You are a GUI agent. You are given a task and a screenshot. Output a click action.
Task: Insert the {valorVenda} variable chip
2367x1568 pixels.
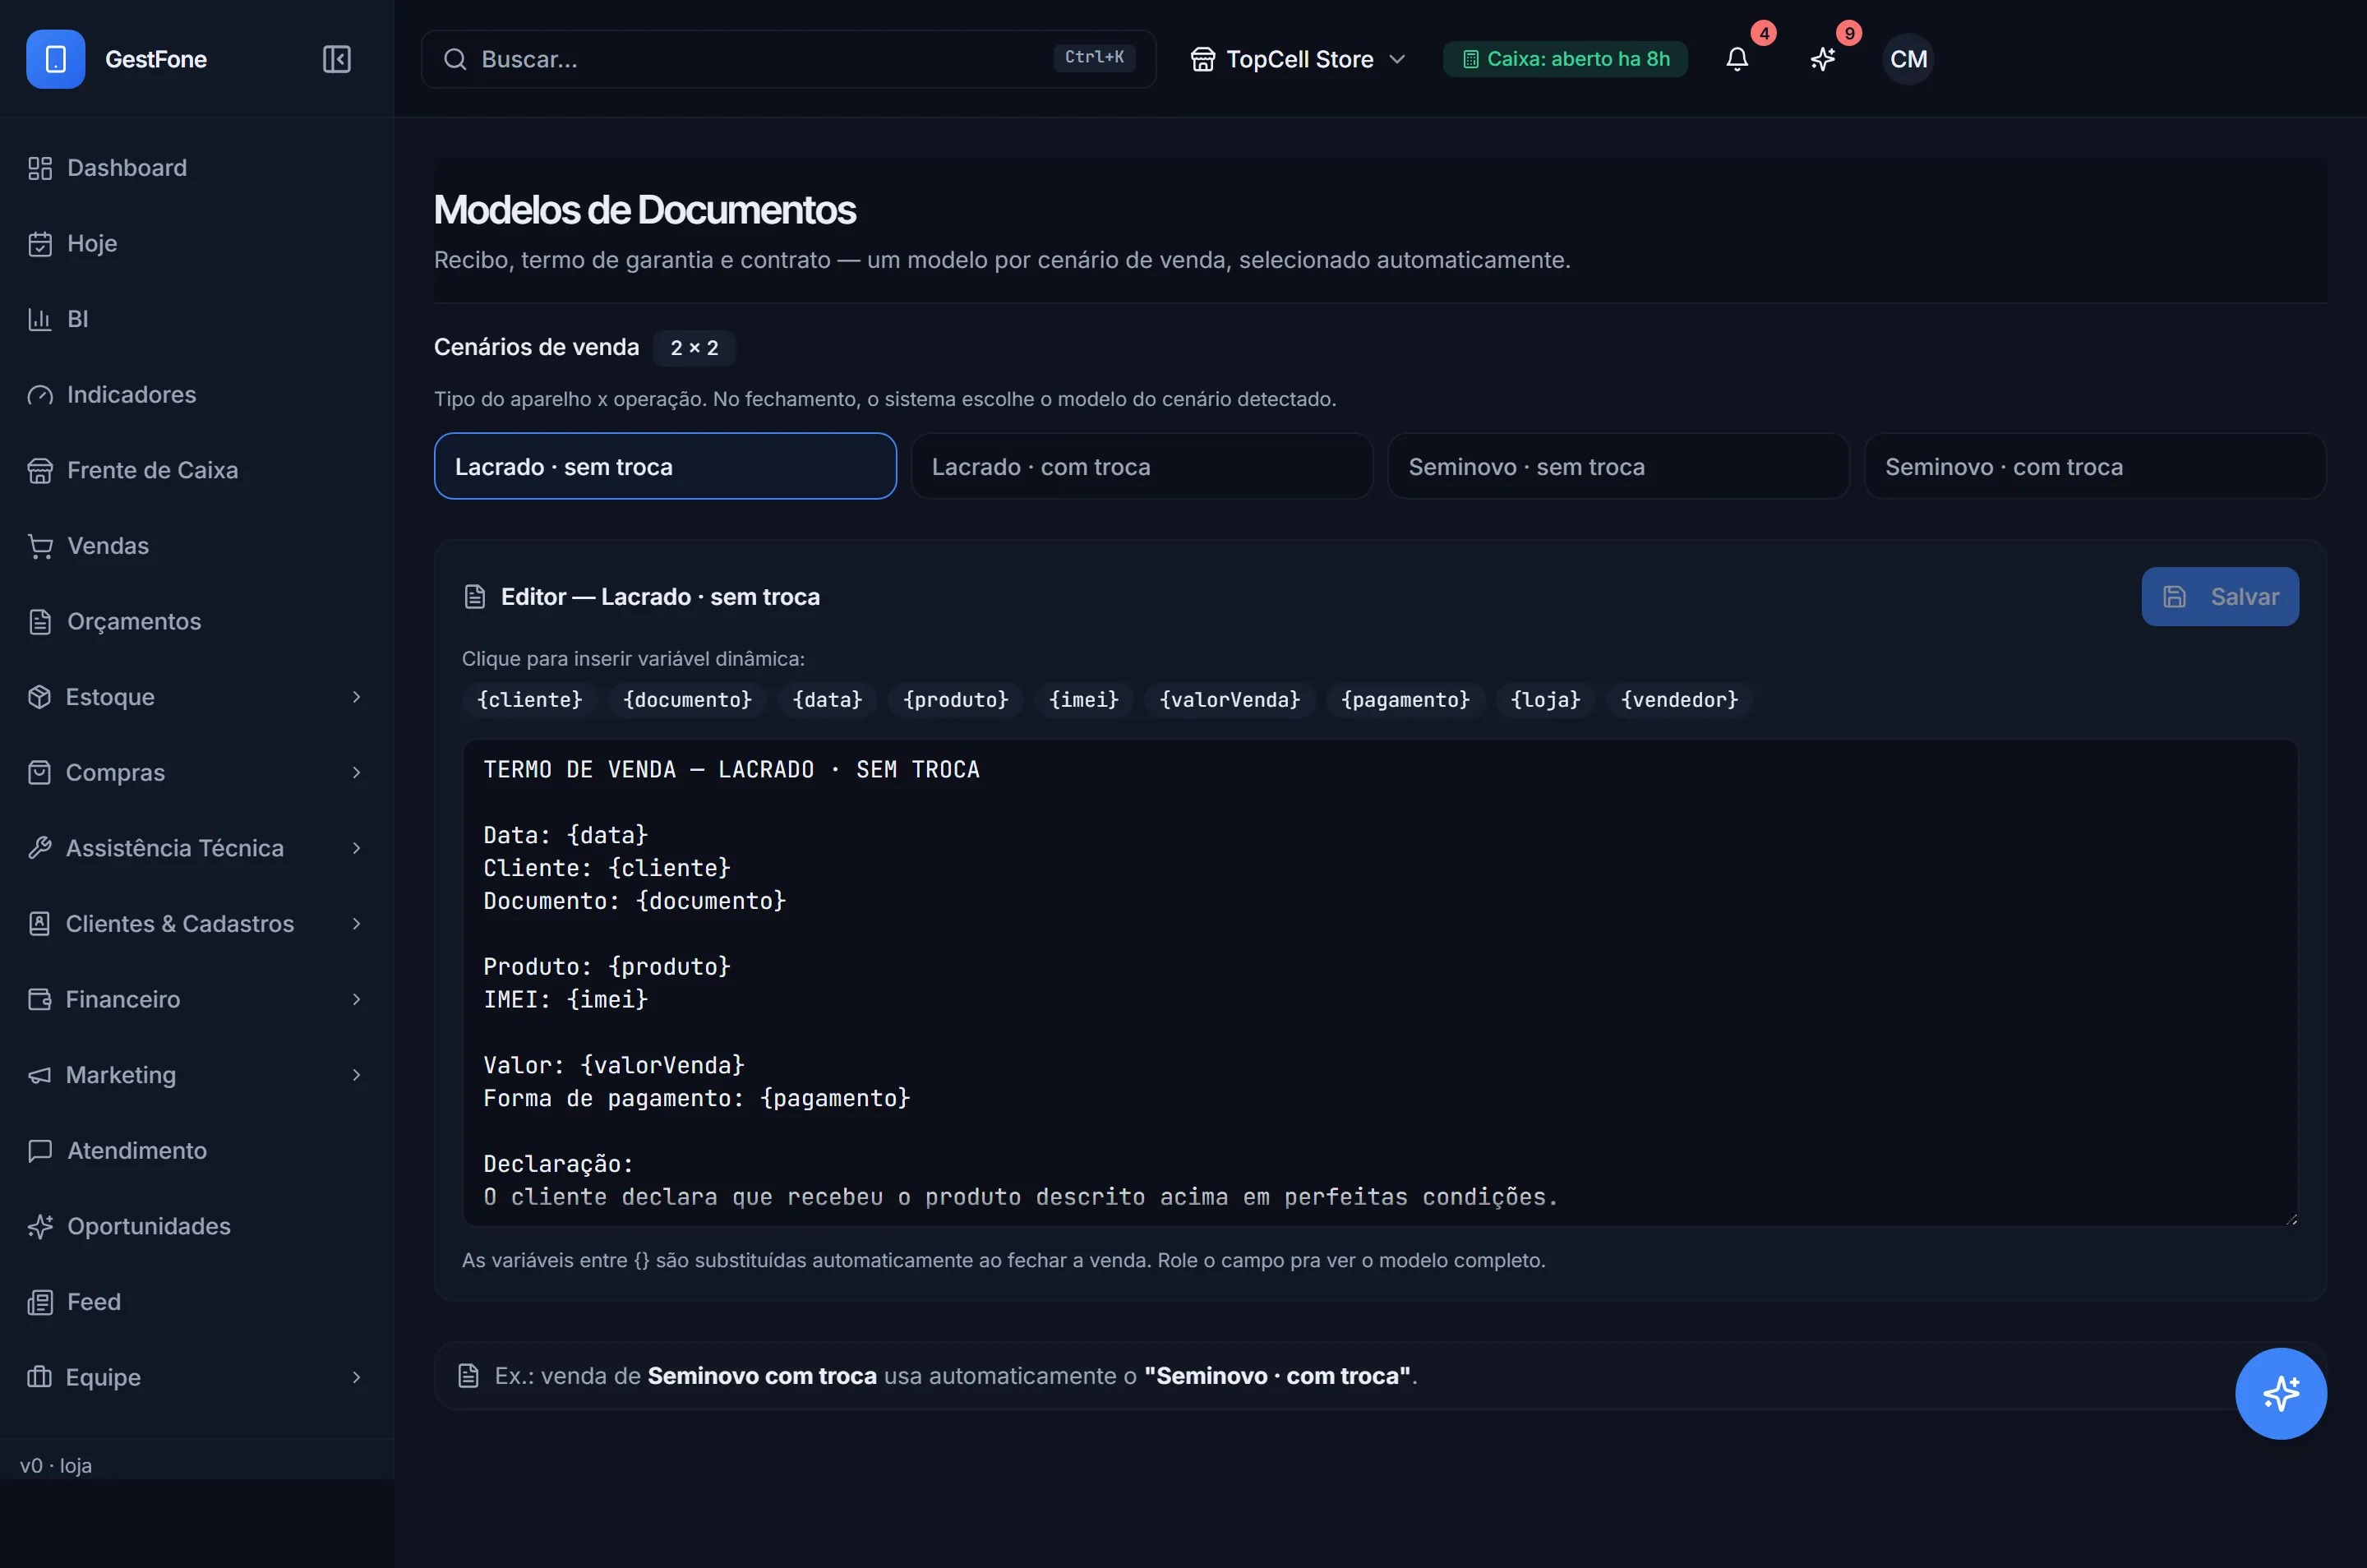[x=1230, y=700]
